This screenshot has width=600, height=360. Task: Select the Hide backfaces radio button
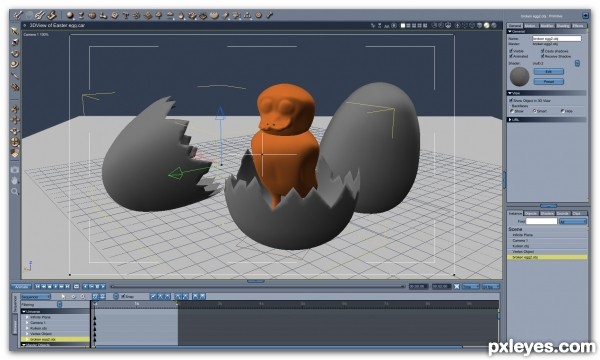562,111
